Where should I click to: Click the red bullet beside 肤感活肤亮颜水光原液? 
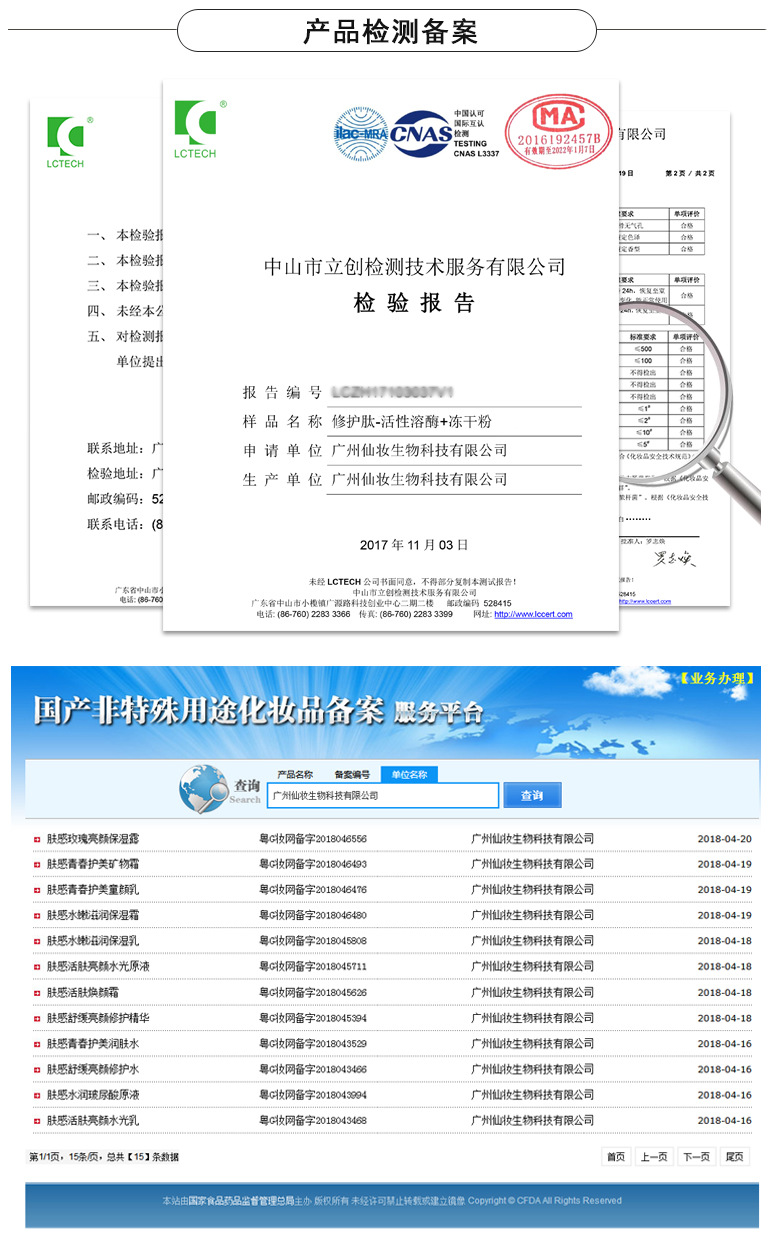pos(37,967)
